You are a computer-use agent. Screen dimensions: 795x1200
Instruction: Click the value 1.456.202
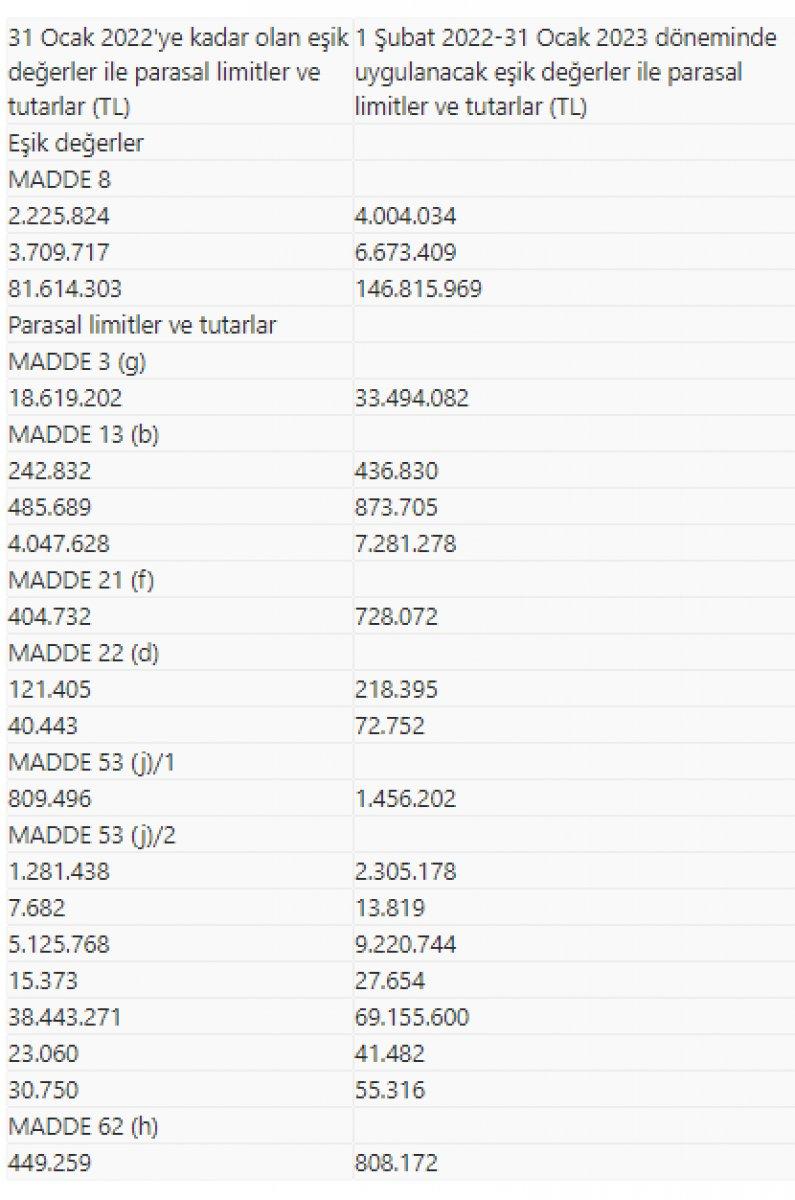[x=406, y=799]
